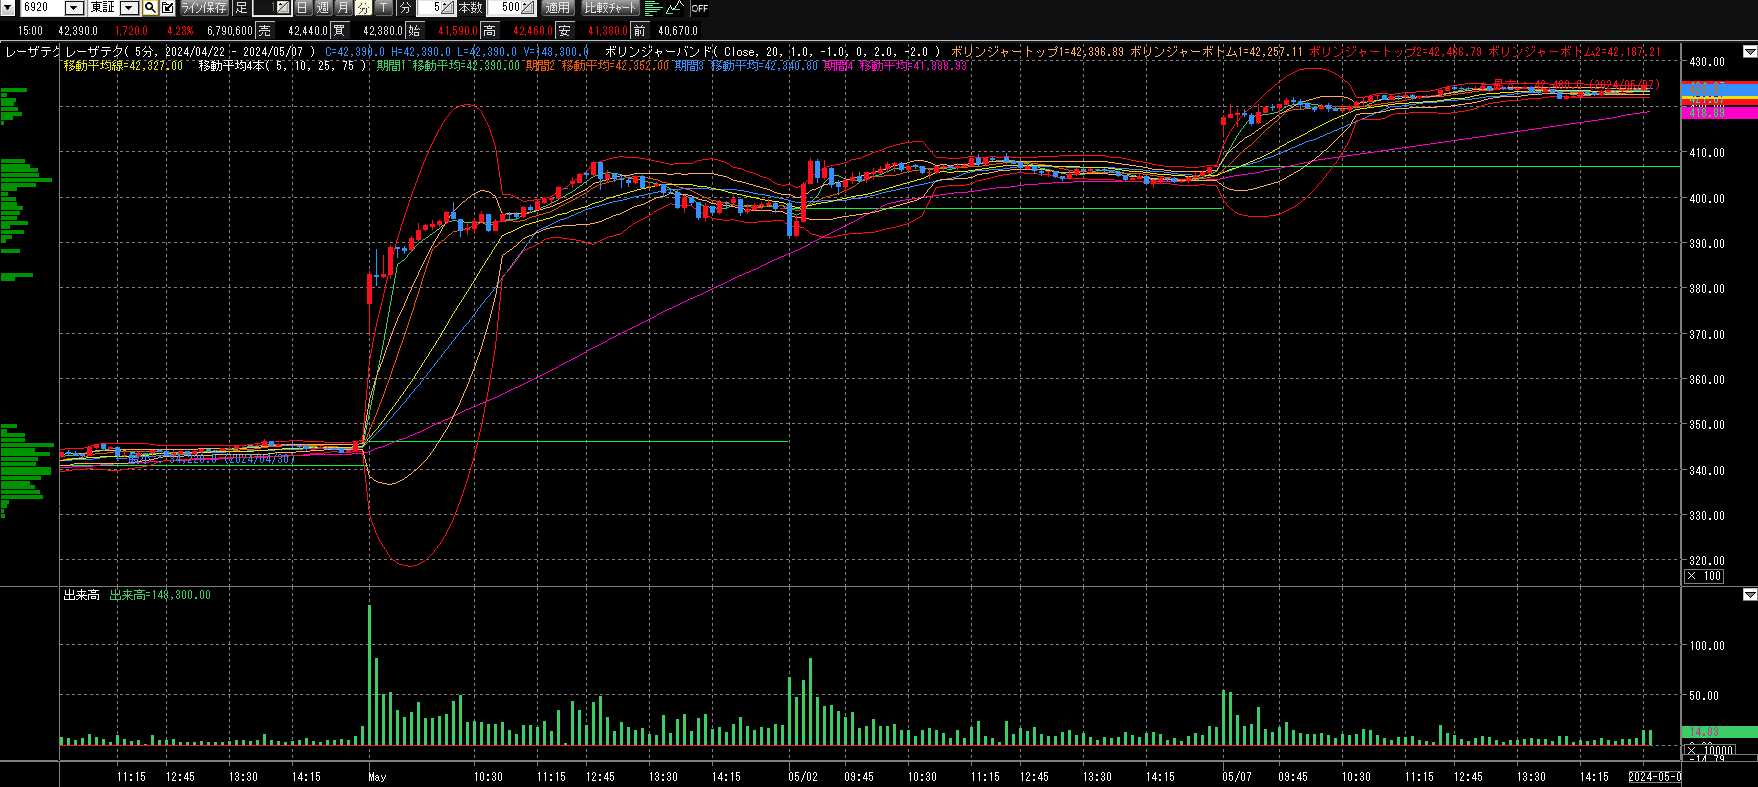1758x787 pixels.
Task: Expand the 出来高 volume panel menu arrow
Action: point(1749,595)
